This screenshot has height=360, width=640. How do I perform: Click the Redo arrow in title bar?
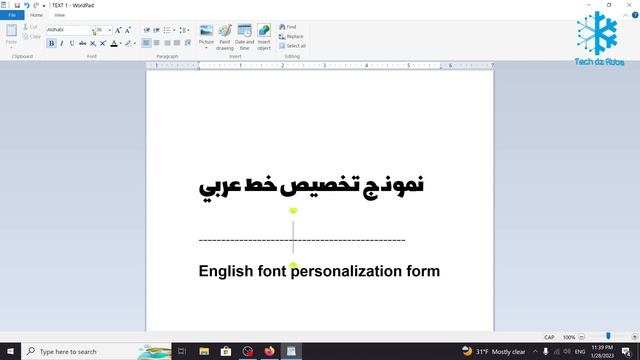pyautogui.click(x=36, y=5)
